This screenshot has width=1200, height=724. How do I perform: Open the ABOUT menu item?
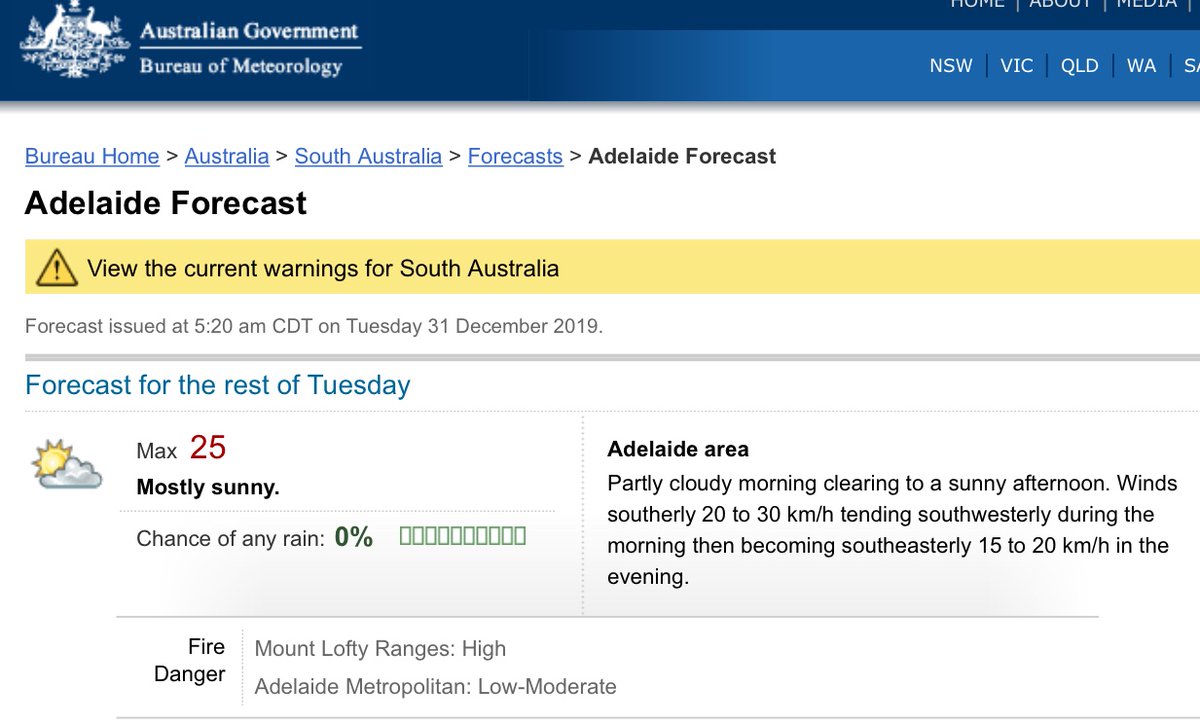click(x=1059, y=5)
